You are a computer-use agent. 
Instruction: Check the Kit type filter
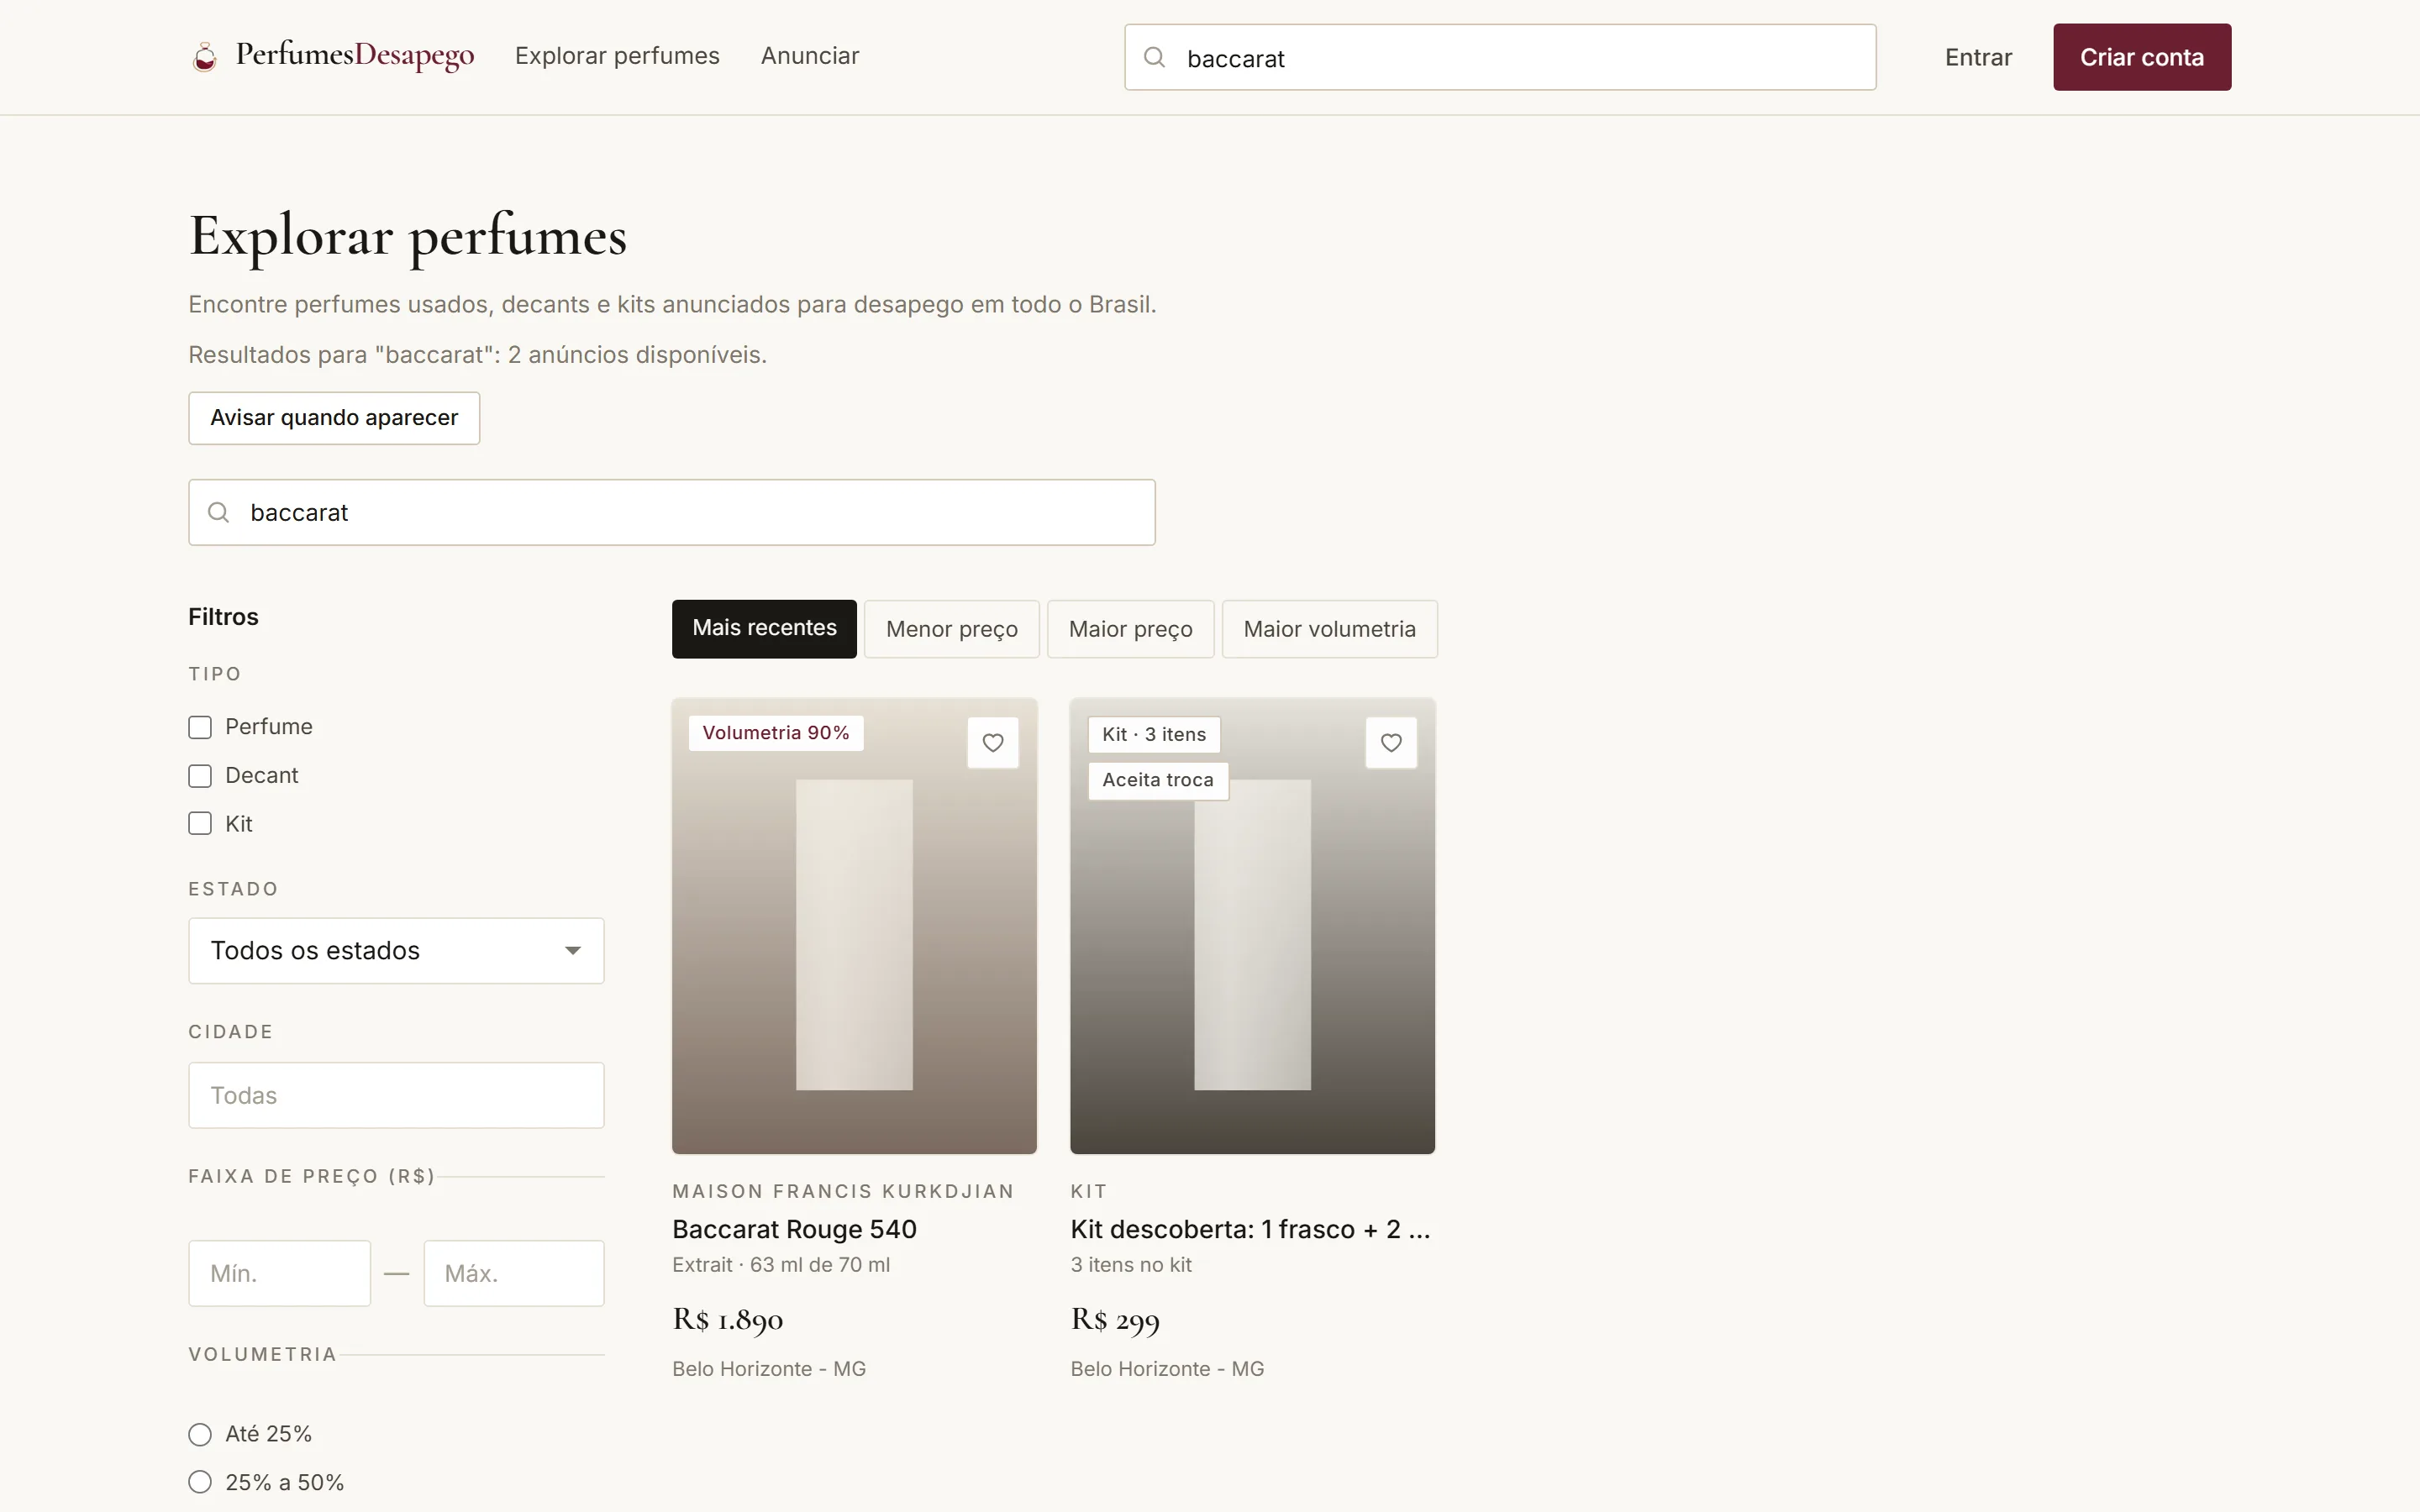click(200, 824)
